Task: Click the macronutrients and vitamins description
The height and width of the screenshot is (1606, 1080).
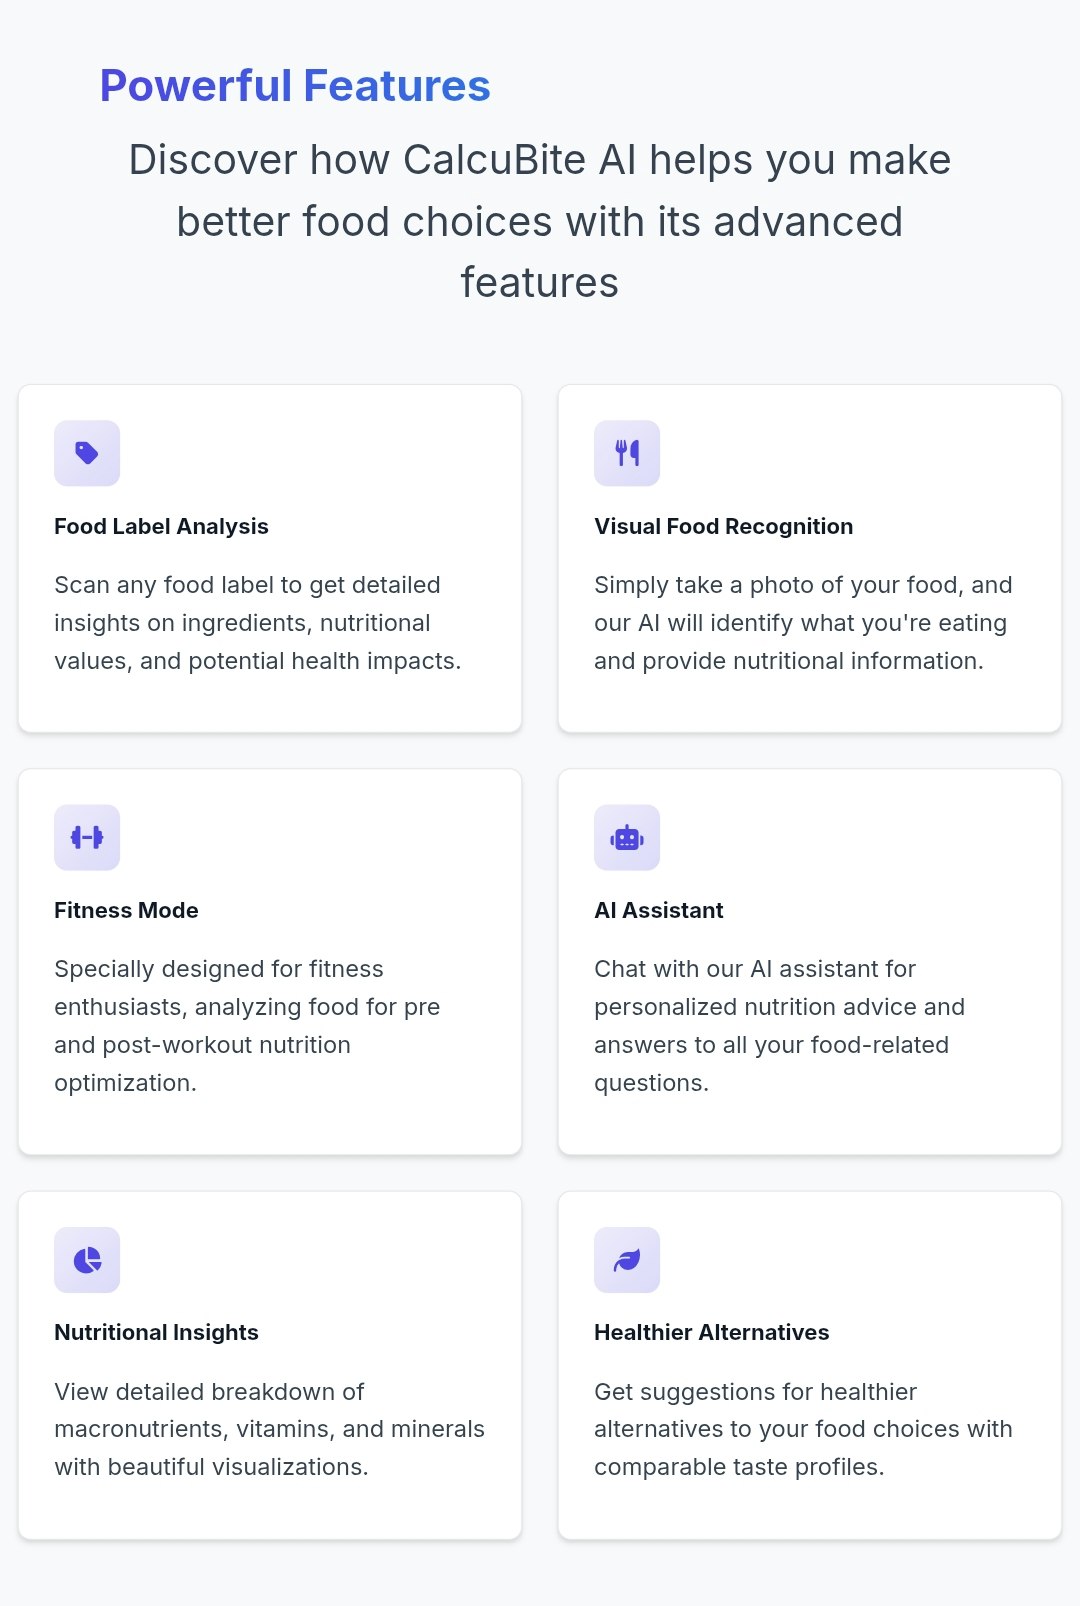Action: click(269, 1429)
